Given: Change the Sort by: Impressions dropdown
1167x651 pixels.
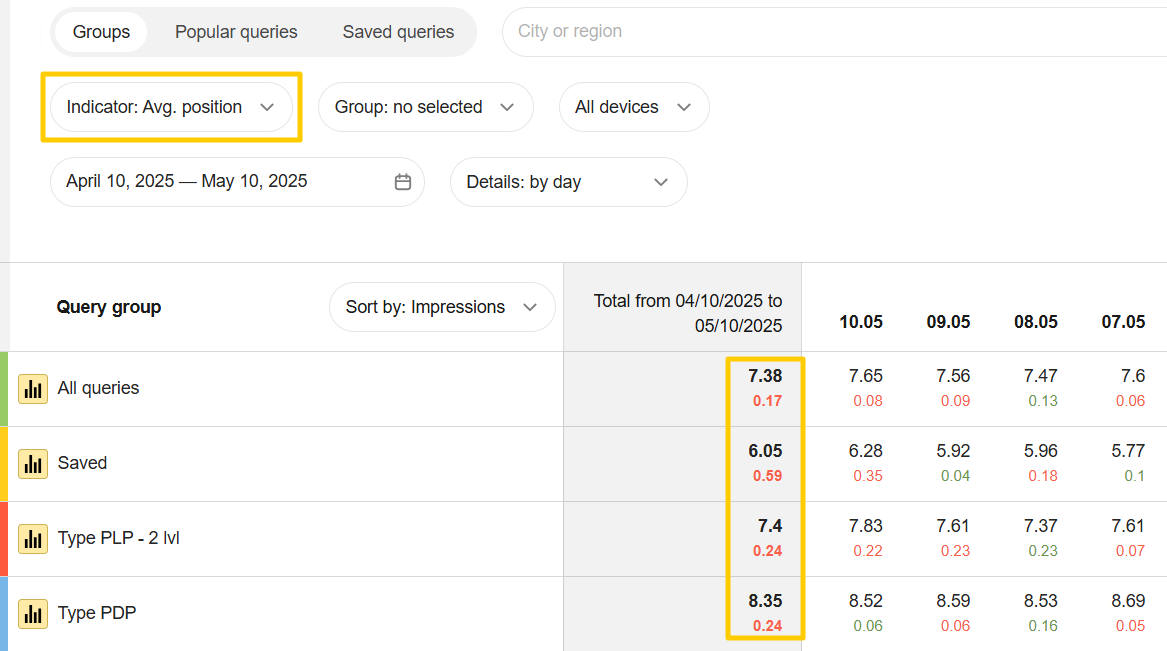Looking at the screenshot, I should click(x=441, y=307).
